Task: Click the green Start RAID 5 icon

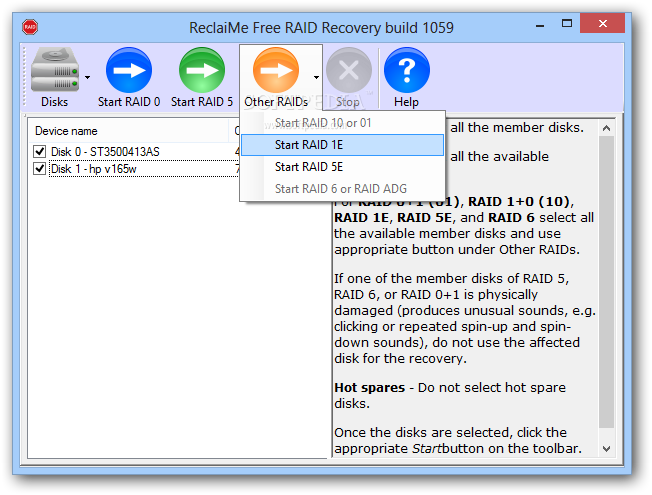Action: 202,70
